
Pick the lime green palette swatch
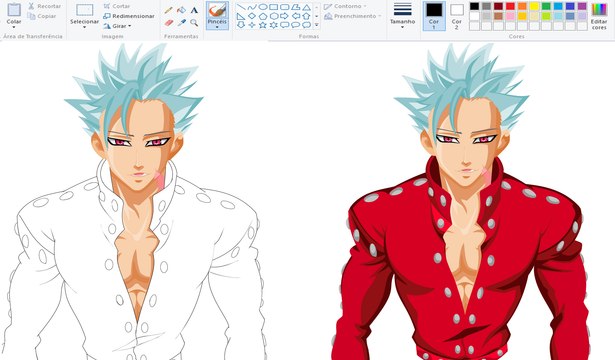(x=546, y=16)
